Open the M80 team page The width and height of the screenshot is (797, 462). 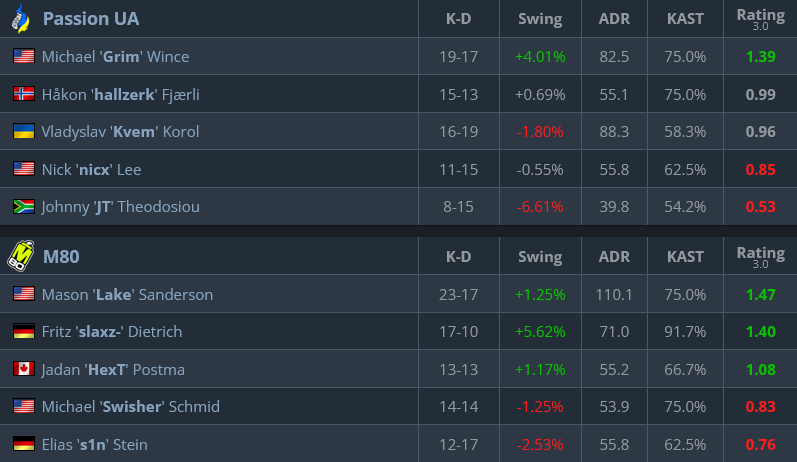point(61,257)
